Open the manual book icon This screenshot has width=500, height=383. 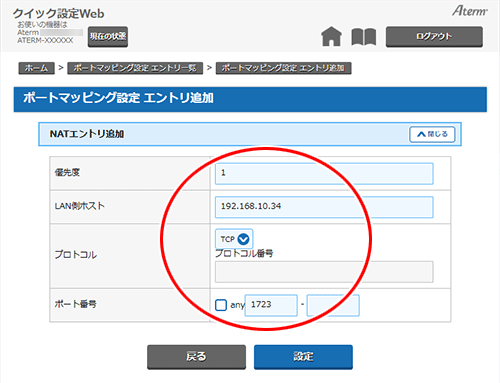pyautogui.click(x=364, y=37)
